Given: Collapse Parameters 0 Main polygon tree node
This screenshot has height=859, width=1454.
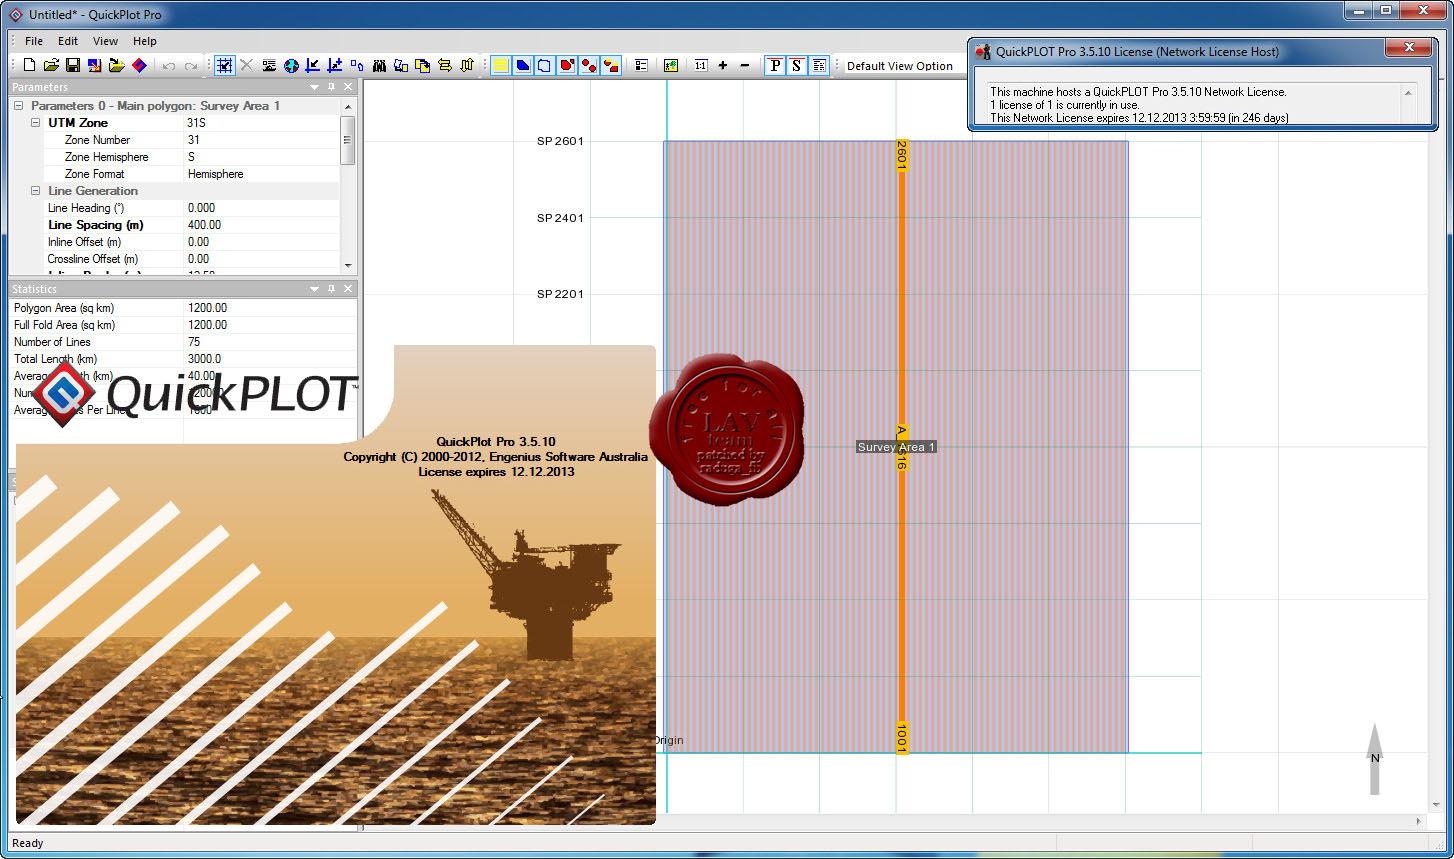Looking at the screenshot, I should coord(18,106).
